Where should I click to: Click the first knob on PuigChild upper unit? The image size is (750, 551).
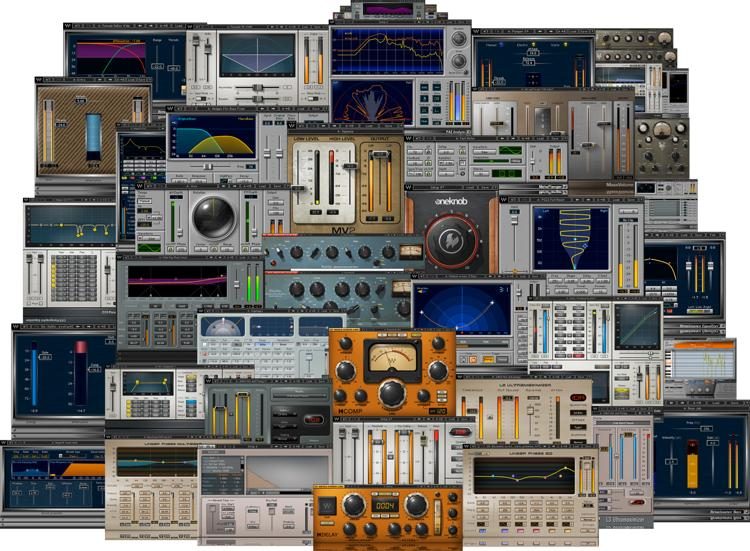[x=297, y=252]
